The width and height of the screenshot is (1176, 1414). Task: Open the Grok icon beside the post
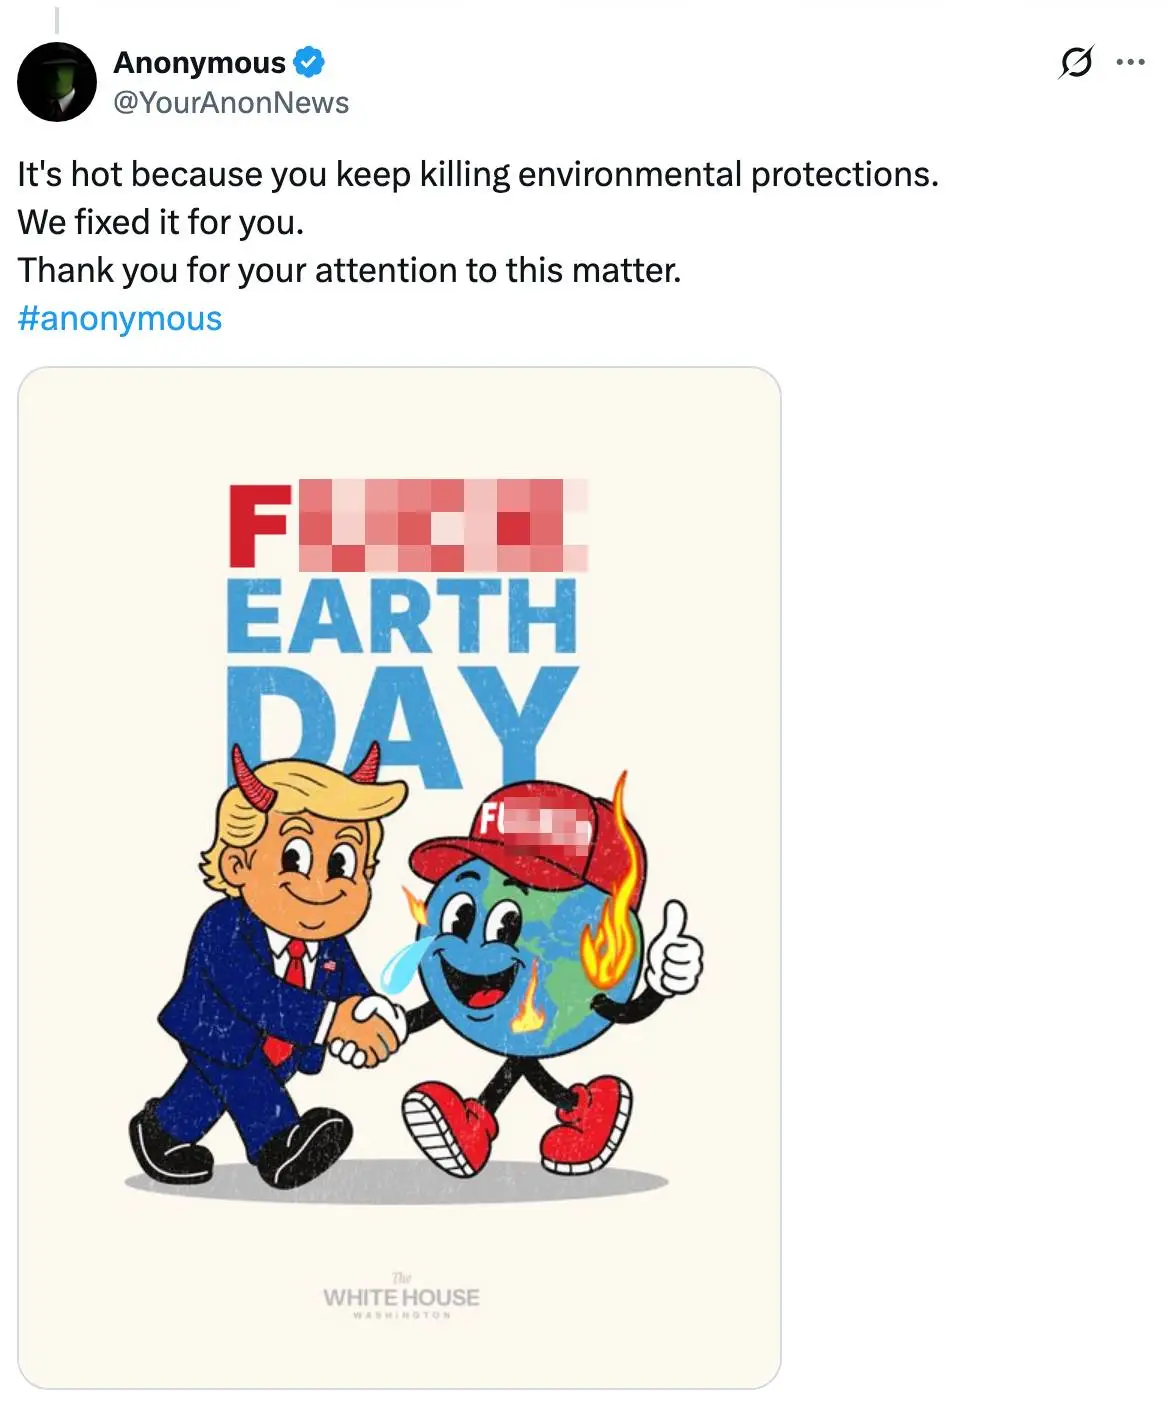[1075, 62]
